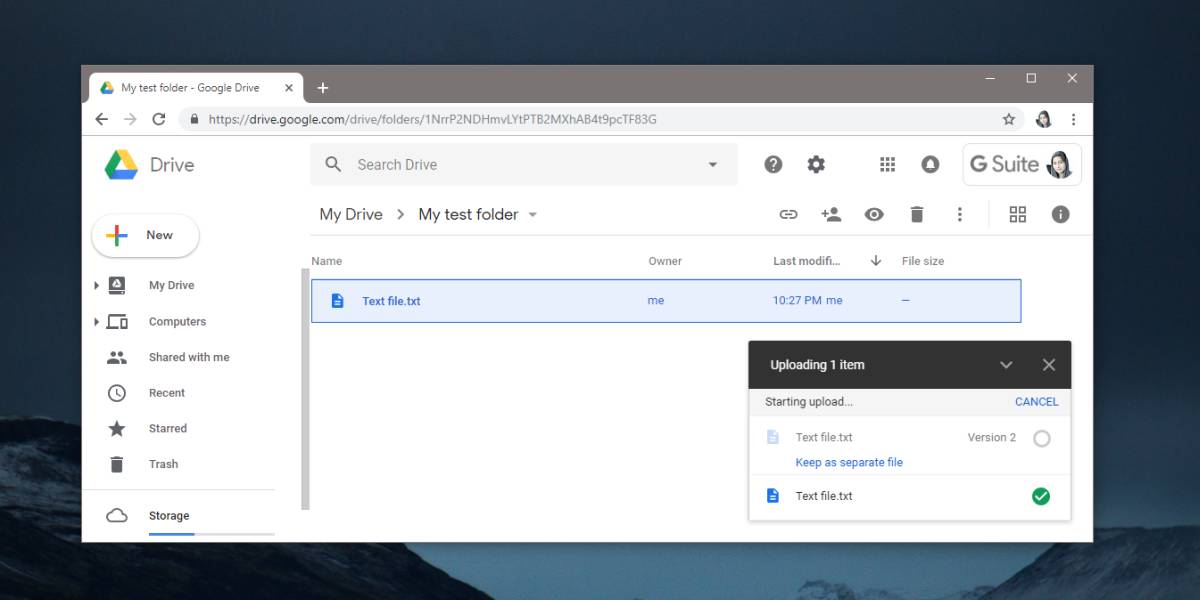Remove selected file with trash icon

point(917,214)
